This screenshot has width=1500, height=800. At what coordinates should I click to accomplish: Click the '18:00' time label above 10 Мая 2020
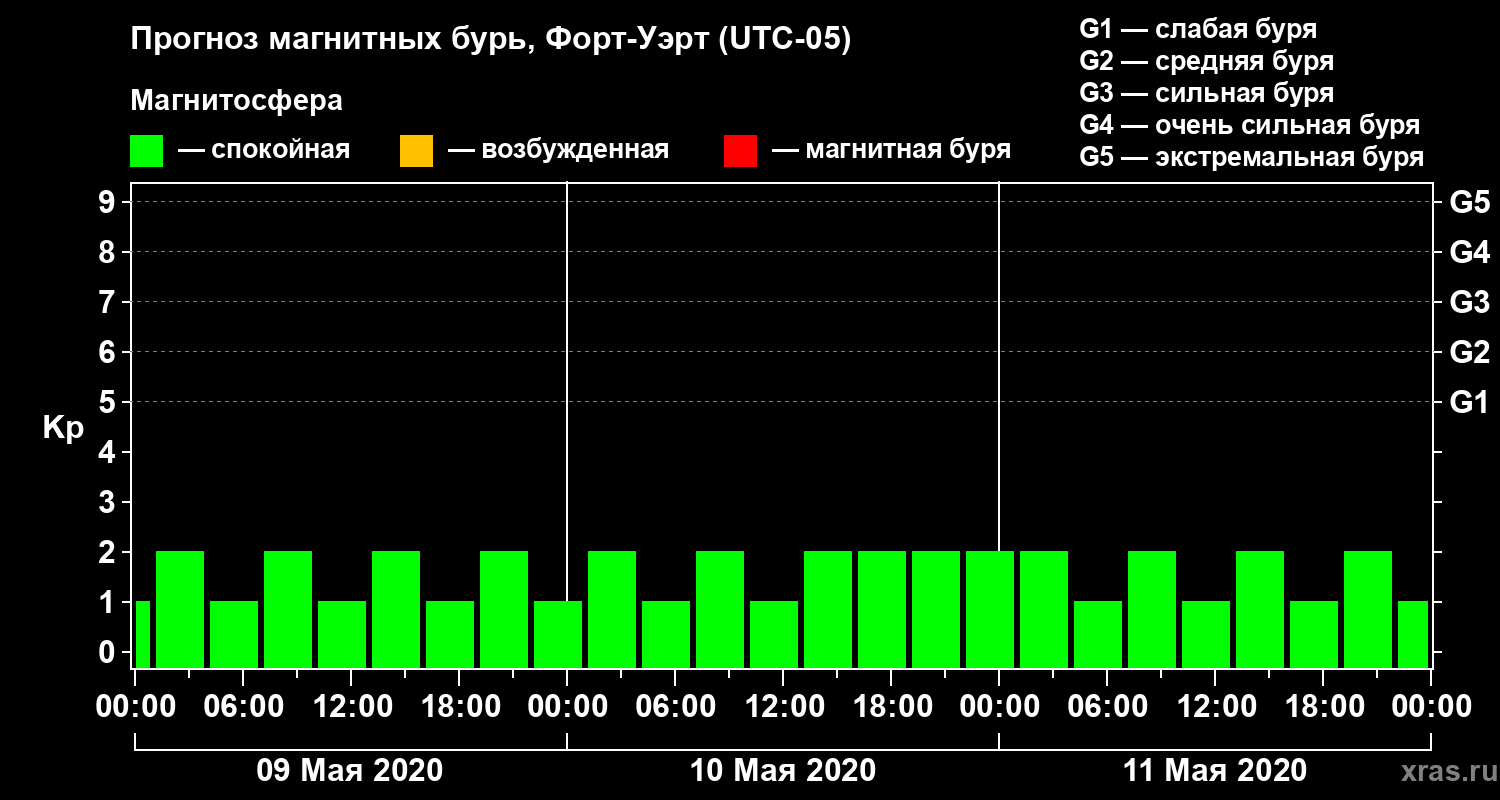tap(891, 706)
